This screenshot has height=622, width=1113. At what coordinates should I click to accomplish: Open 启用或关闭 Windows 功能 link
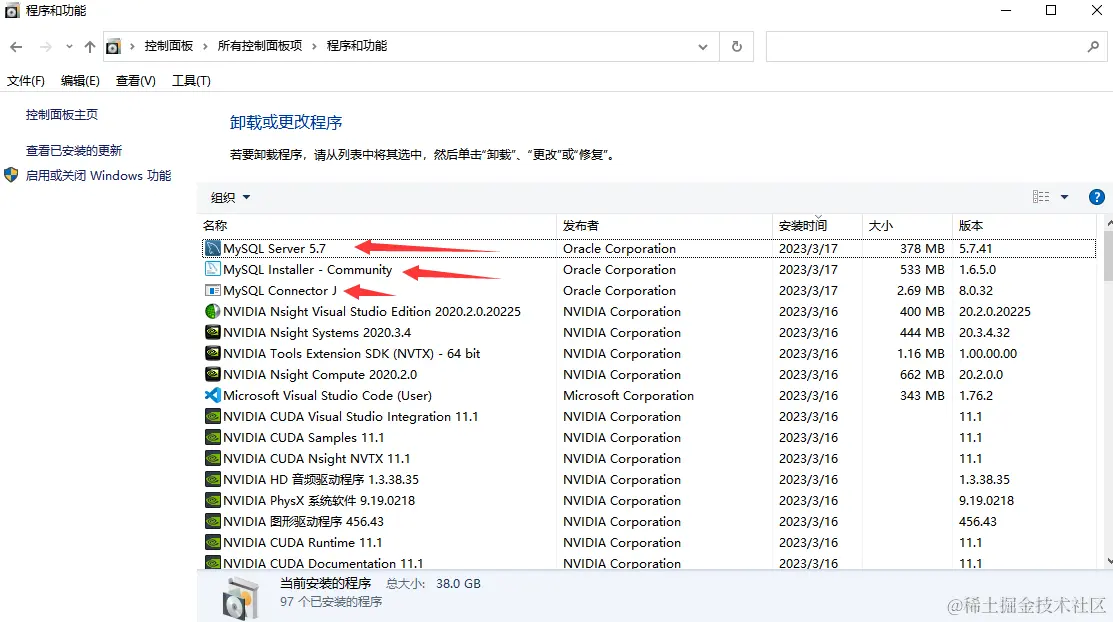(x=99, y=175)
